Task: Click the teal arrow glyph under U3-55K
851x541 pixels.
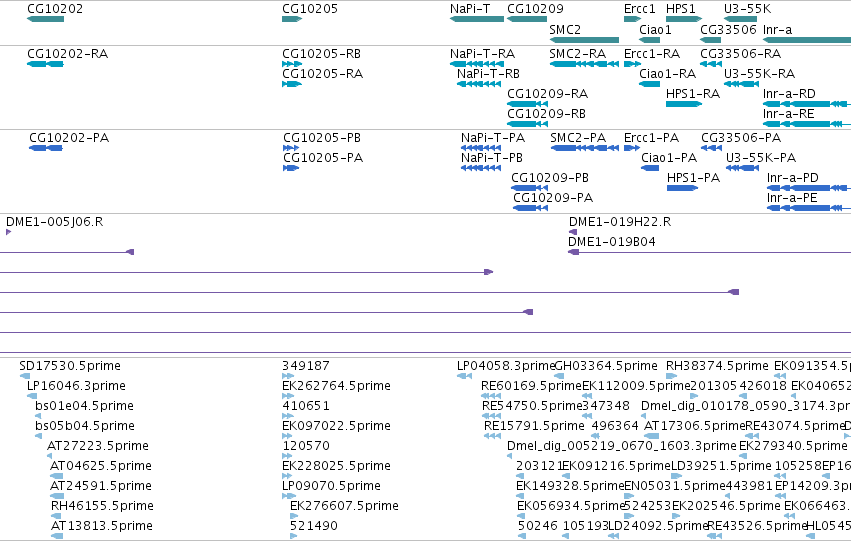Action: (740, 19)
